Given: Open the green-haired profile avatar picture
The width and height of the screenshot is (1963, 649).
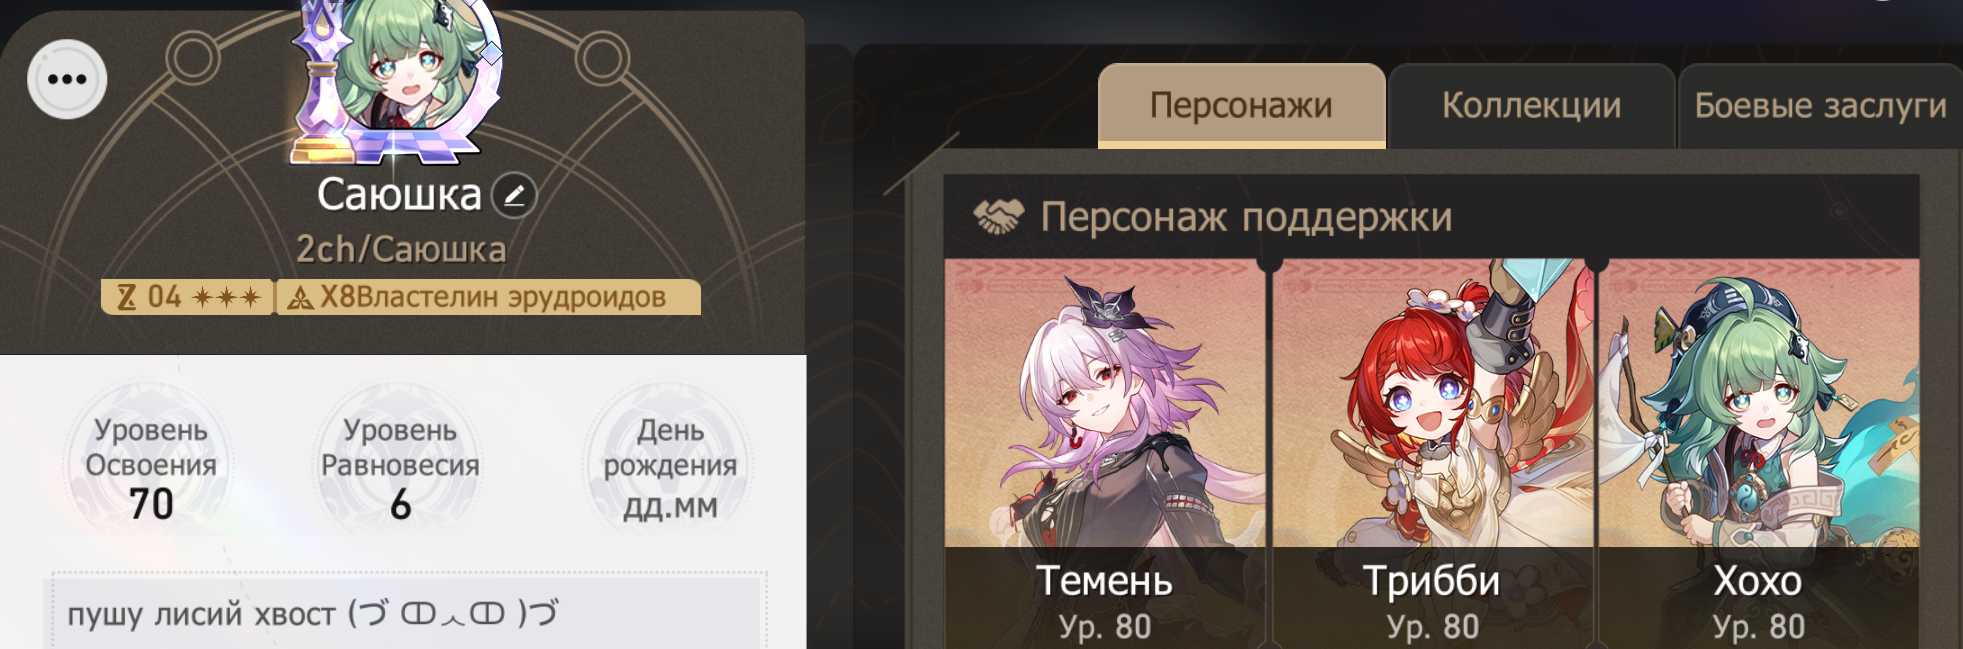Looking at the screenshot, I should pos(416,70).
